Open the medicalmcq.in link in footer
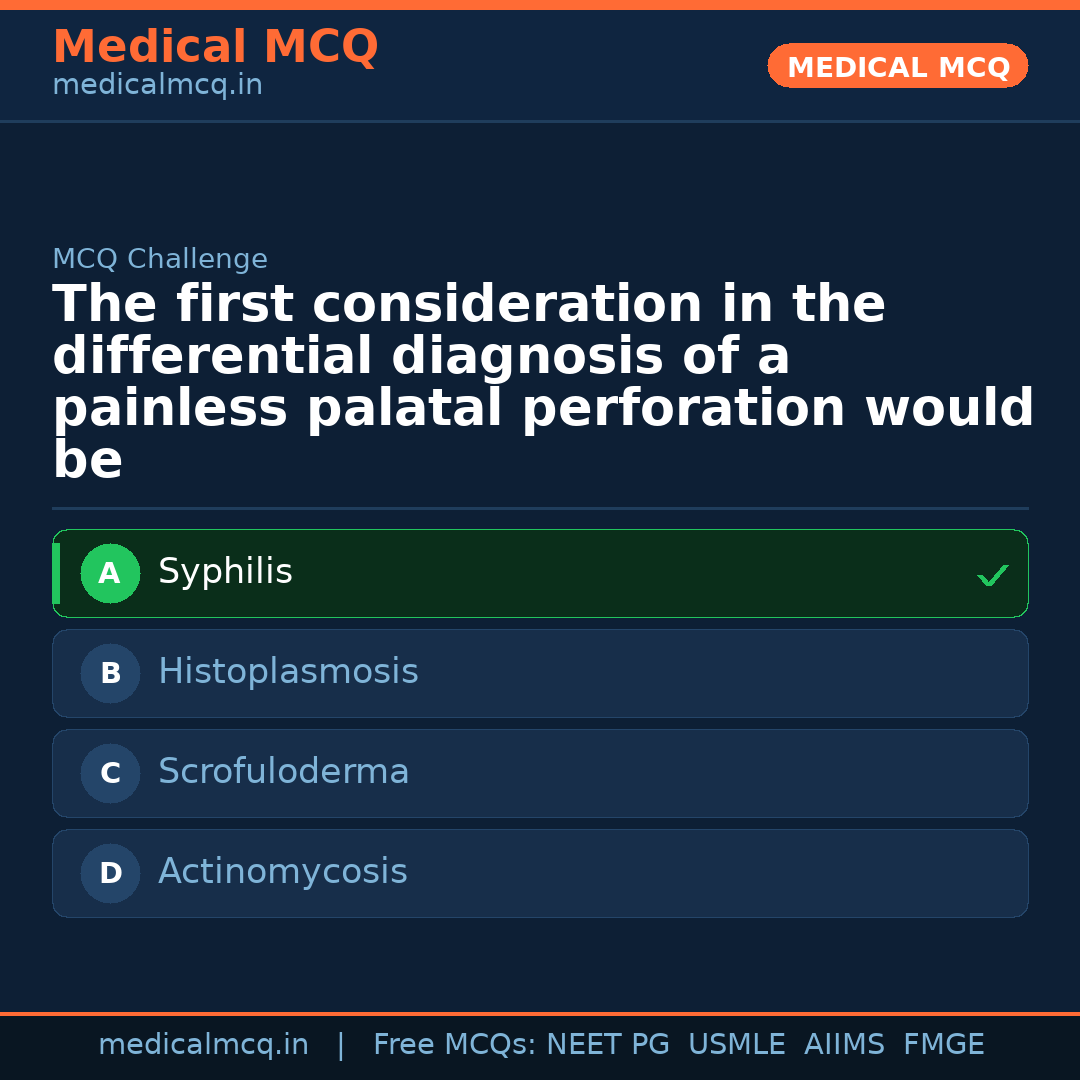The height and width of the screenshot is (1080, 1080). pos(203,1045)
